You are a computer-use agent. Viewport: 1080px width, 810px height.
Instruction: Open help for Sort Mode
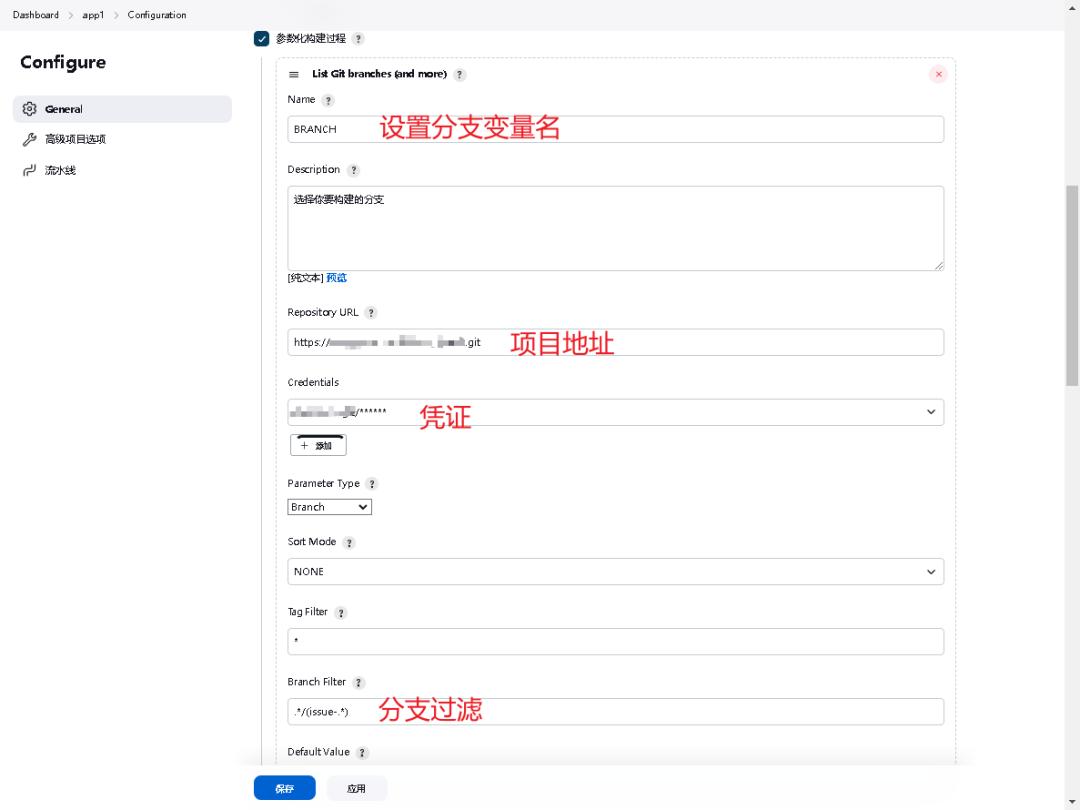[348, 542]
